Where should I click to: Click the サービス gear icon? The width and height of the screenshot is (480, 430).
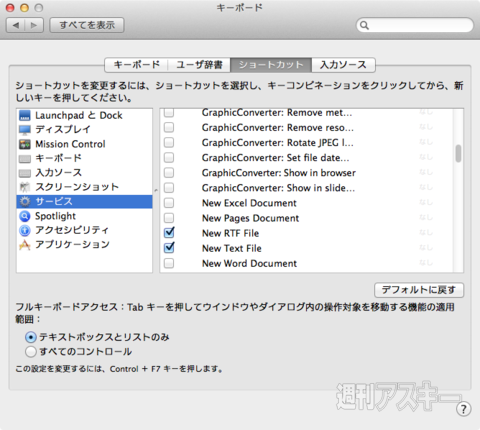pyautogui.click(x=25, y=201)
